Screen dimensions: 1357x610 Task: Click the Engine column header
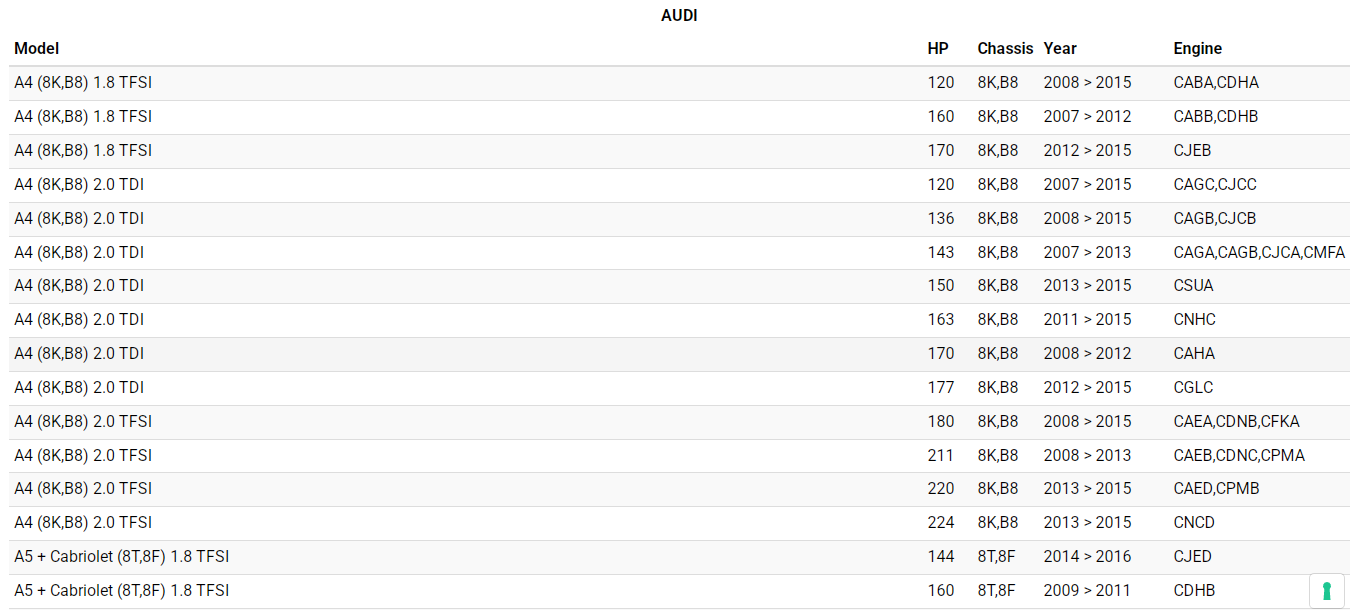[1197, 48]
